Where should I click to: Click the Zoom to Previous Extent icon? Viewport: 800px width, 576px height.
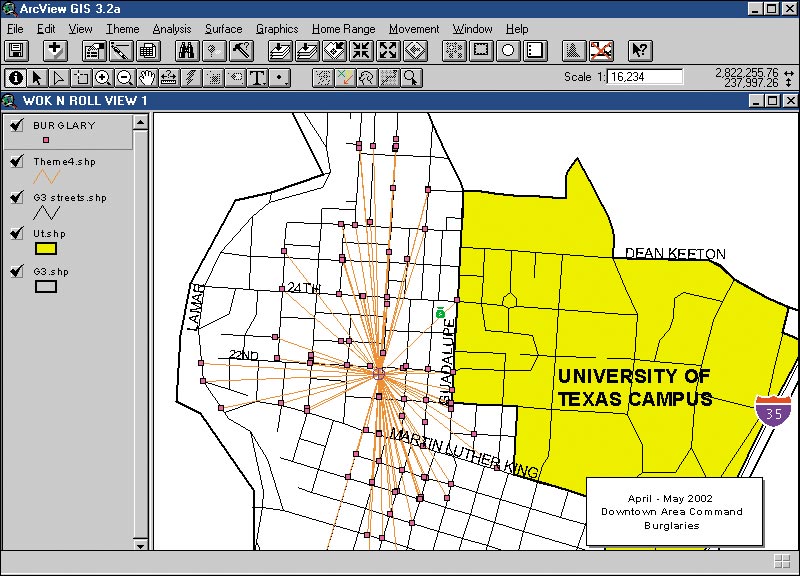pyautogui.click(x=415, y=51)
